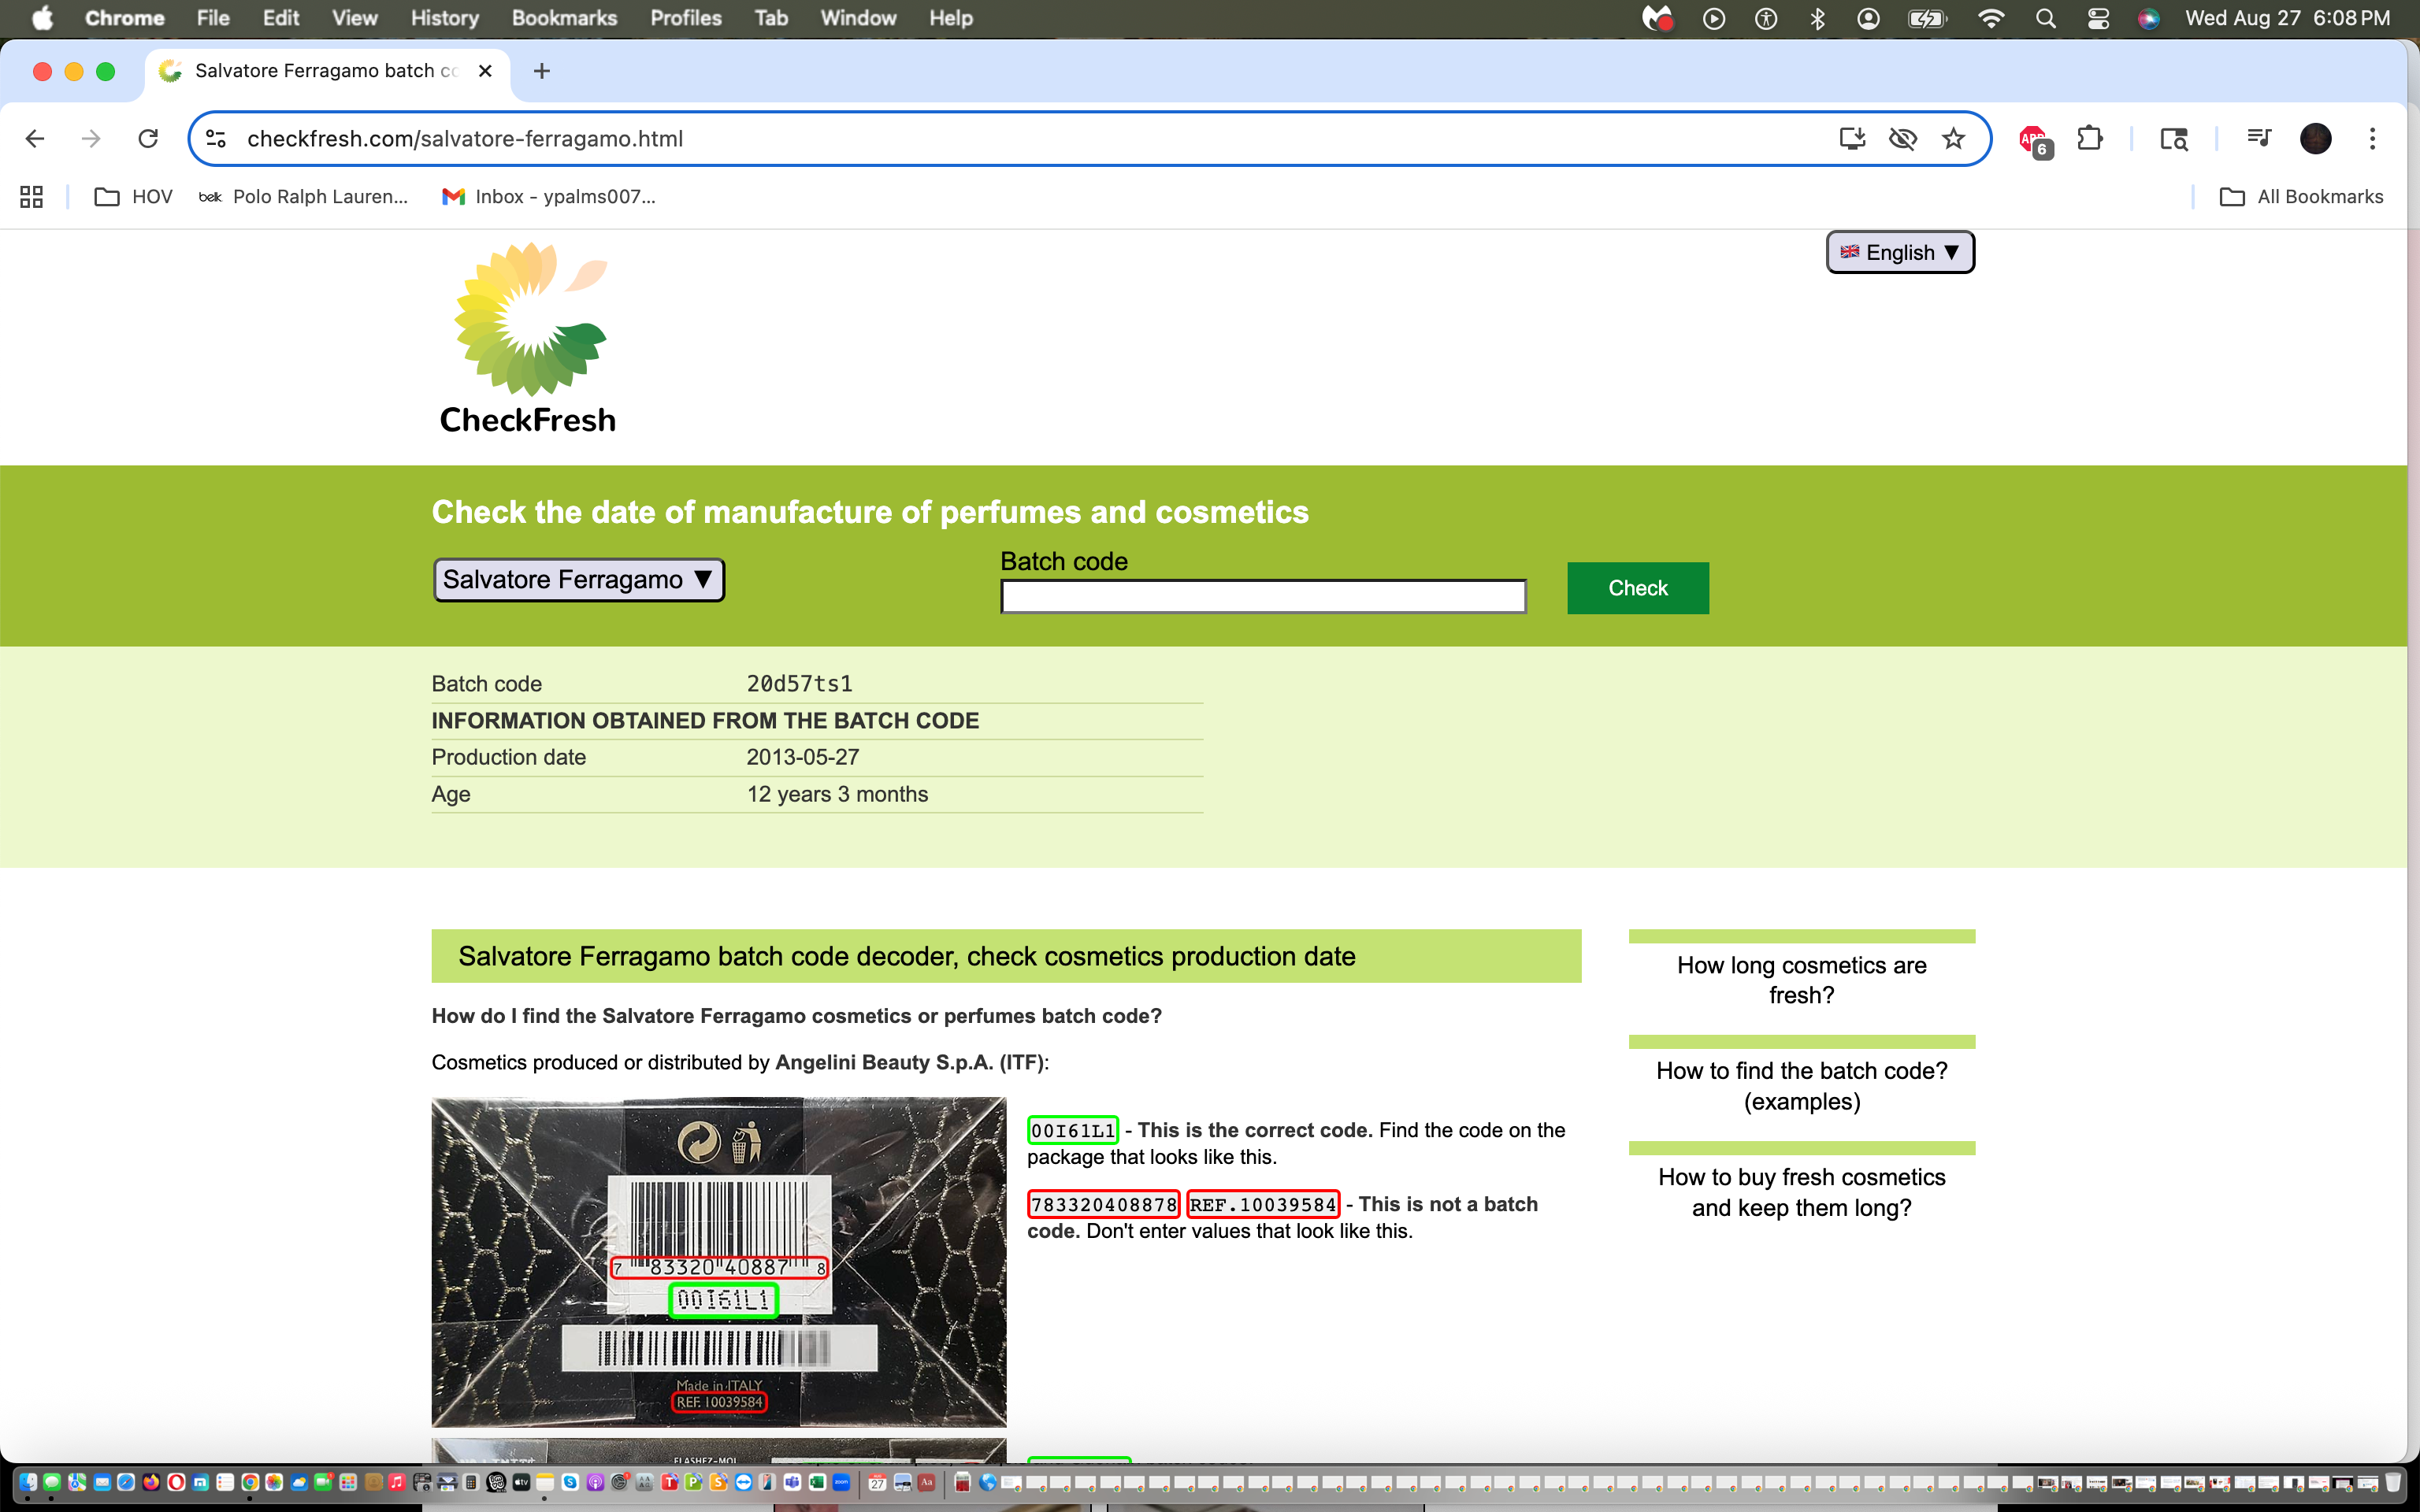2420x1512 pixels.
Task: Click the back navigation arrow
Action: pos(35,138)
